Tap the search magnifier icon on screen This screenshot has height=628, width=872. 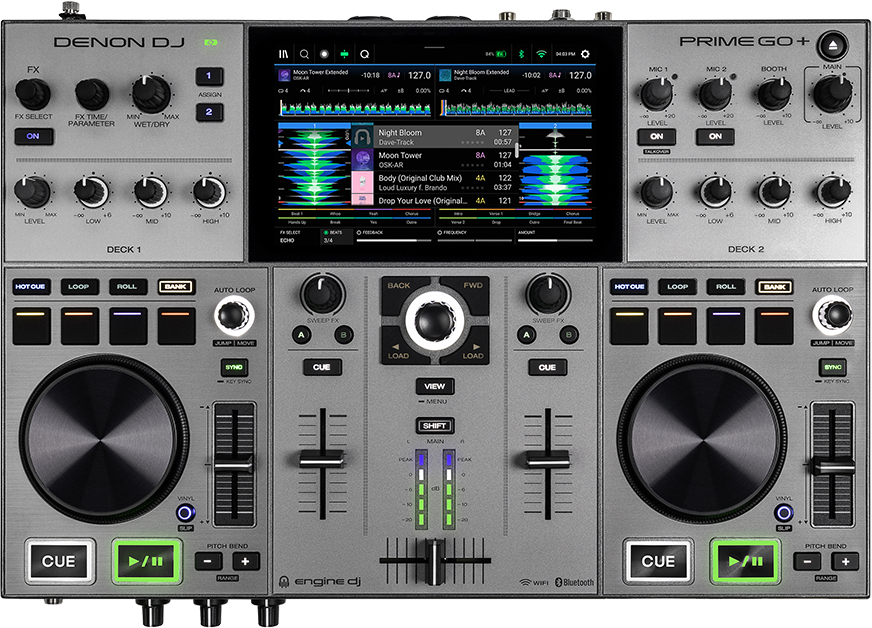point(304,53)
